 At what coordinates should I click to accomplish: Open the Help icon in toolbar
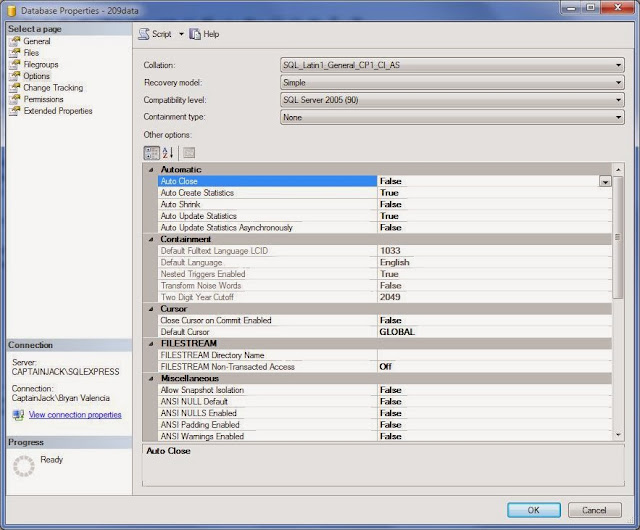click(x=195, y=34)
